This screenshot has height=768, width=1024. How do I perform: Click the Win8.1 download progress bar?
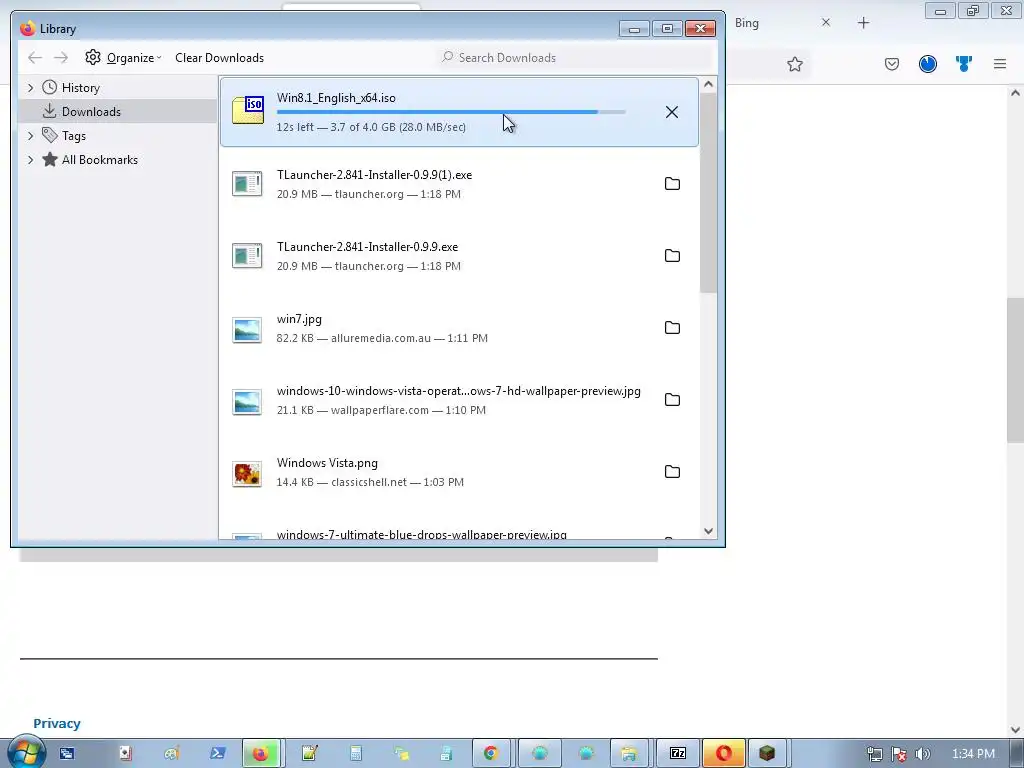(451, 112)
